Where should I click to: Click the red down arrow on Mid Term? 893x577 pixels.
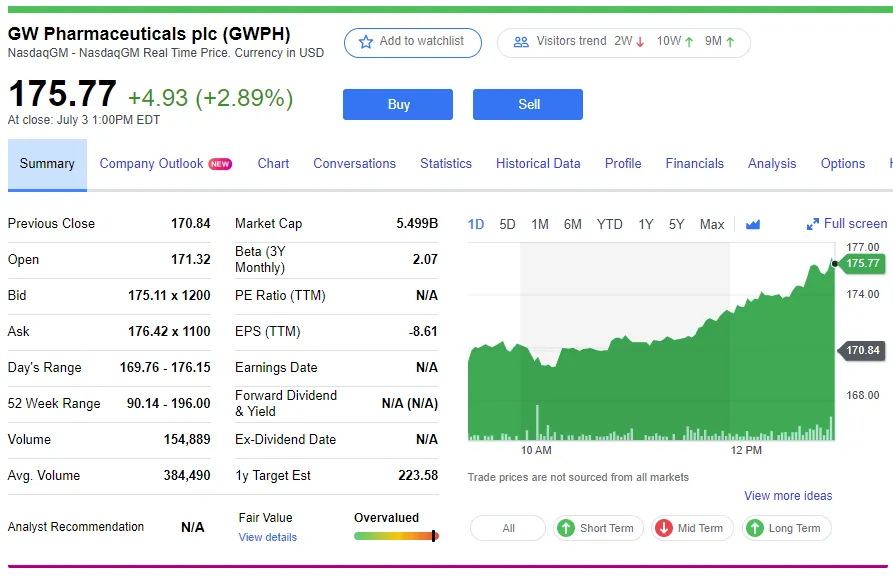pyautogui.click(x=663, y=528)
